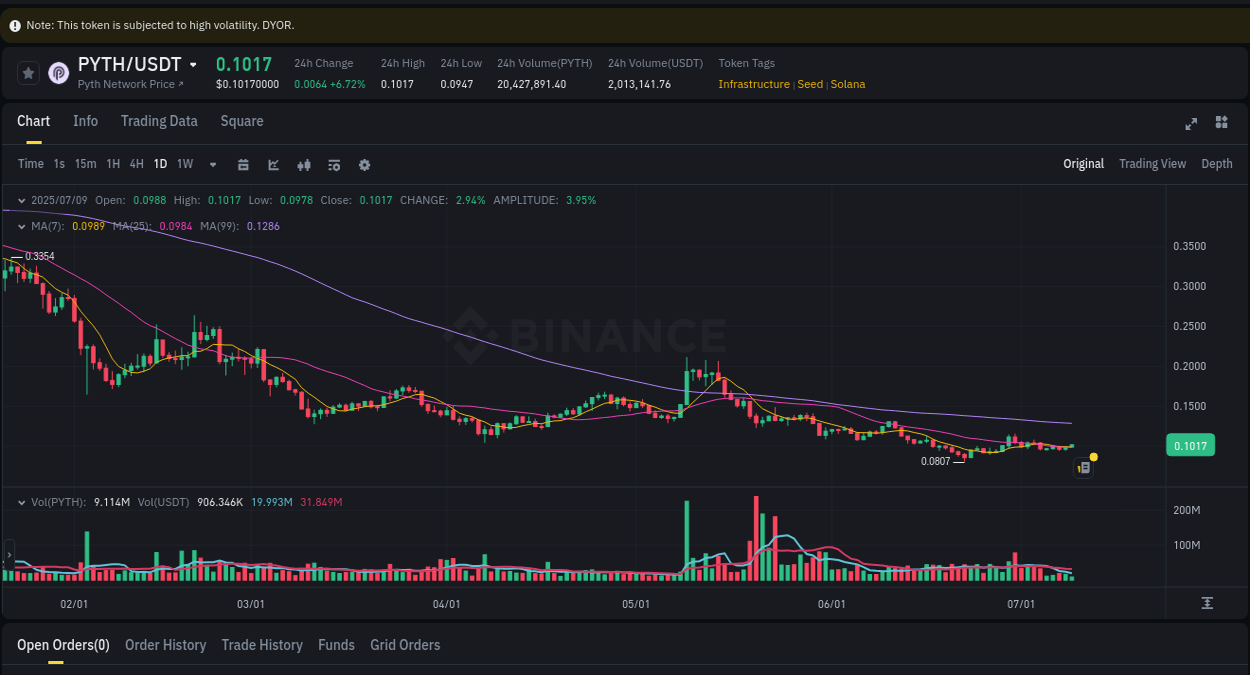The width and height of the screenshot is (1250, 675).
Task: Click the Infrastructure token tag
Action: (x=753, y=84)
